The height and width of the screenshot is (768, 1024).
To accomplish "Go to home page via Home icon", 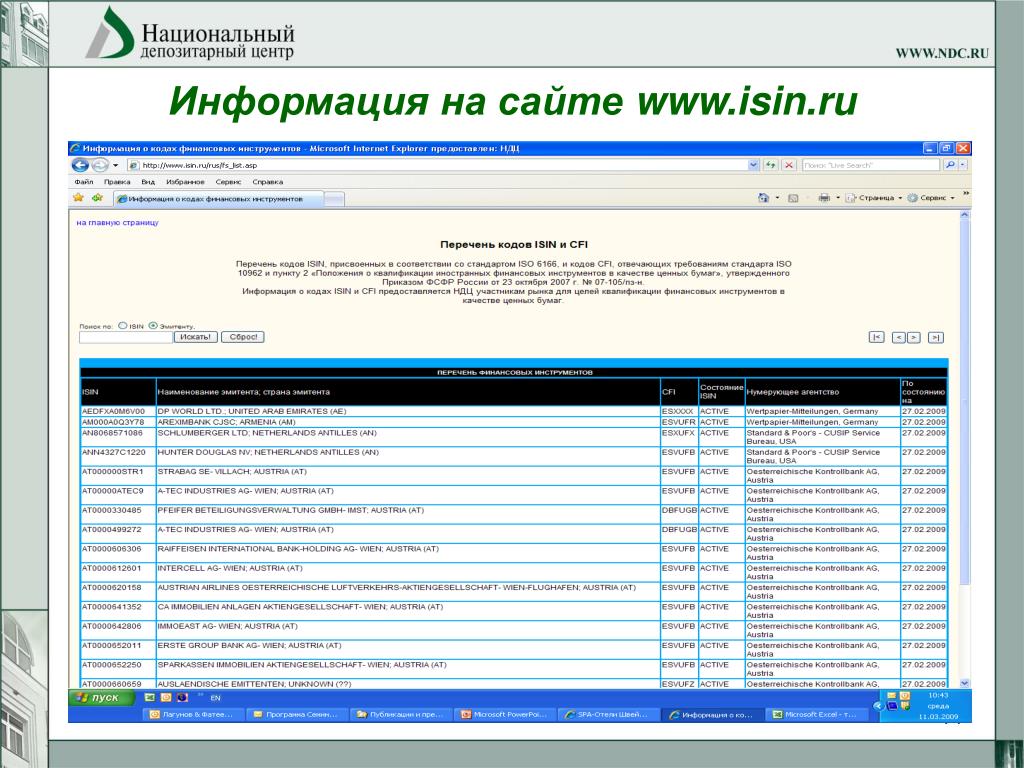I will click(763, 198).
